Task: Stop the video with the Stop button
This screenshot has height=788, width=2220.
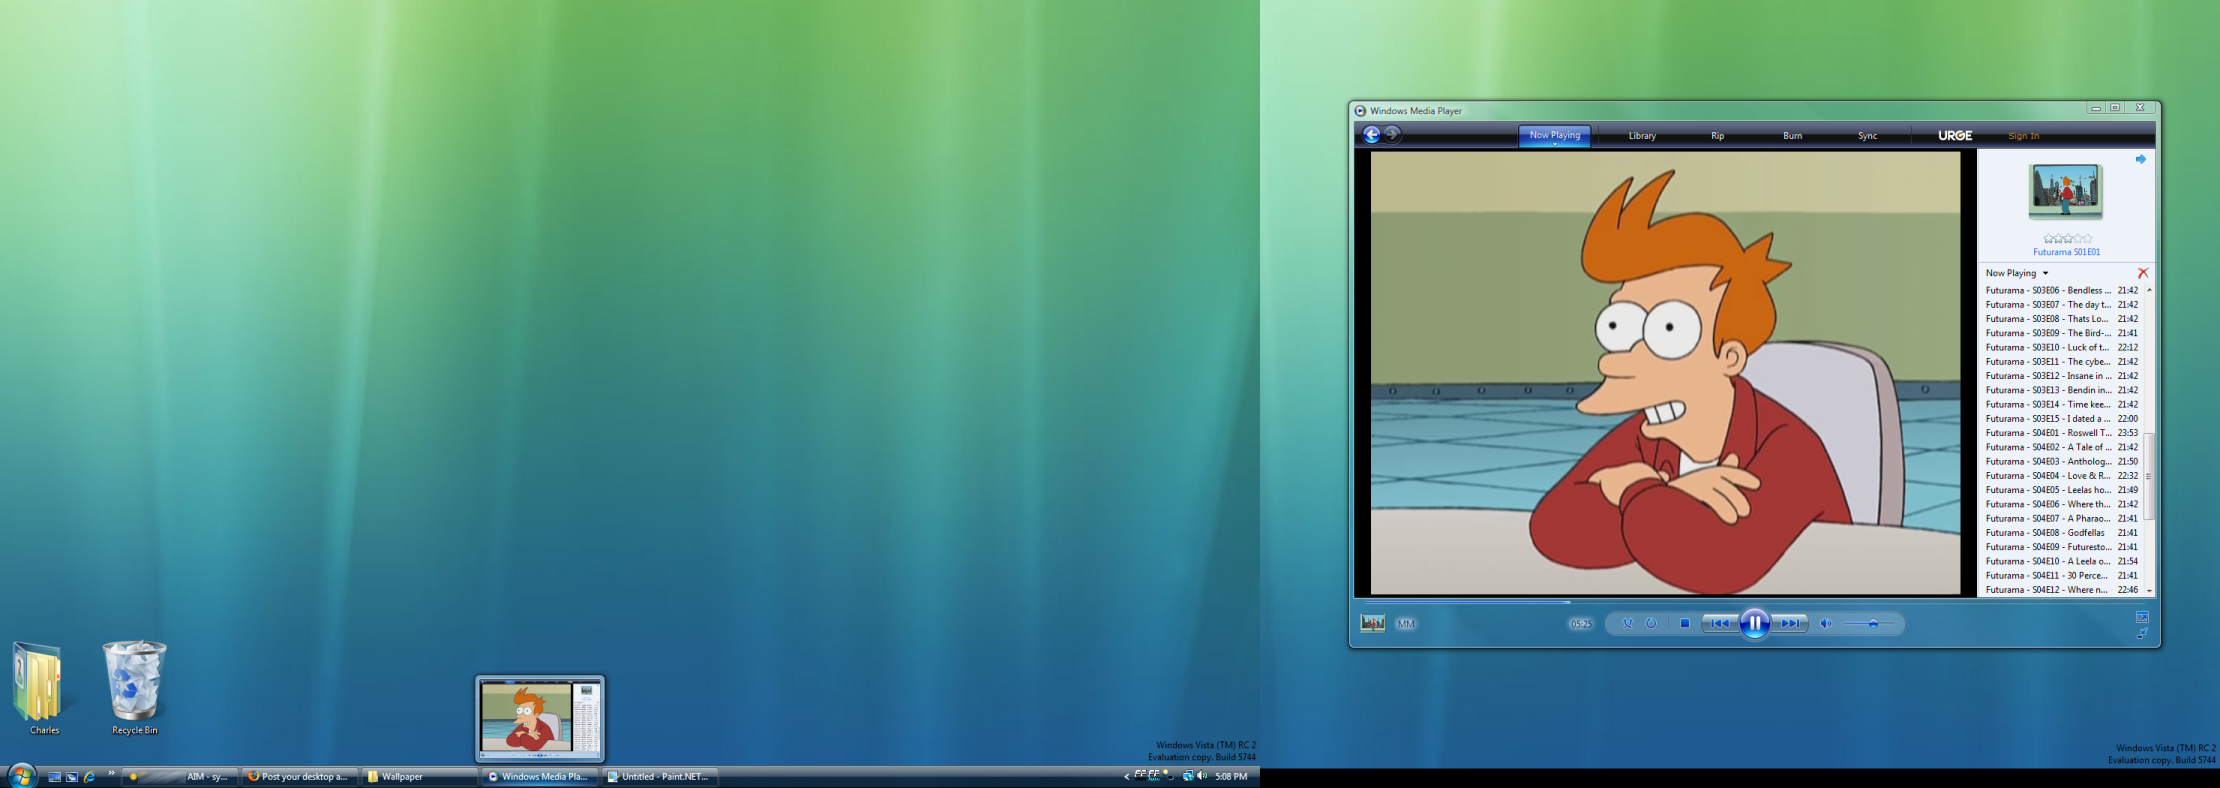Action: click(1685, 623)
